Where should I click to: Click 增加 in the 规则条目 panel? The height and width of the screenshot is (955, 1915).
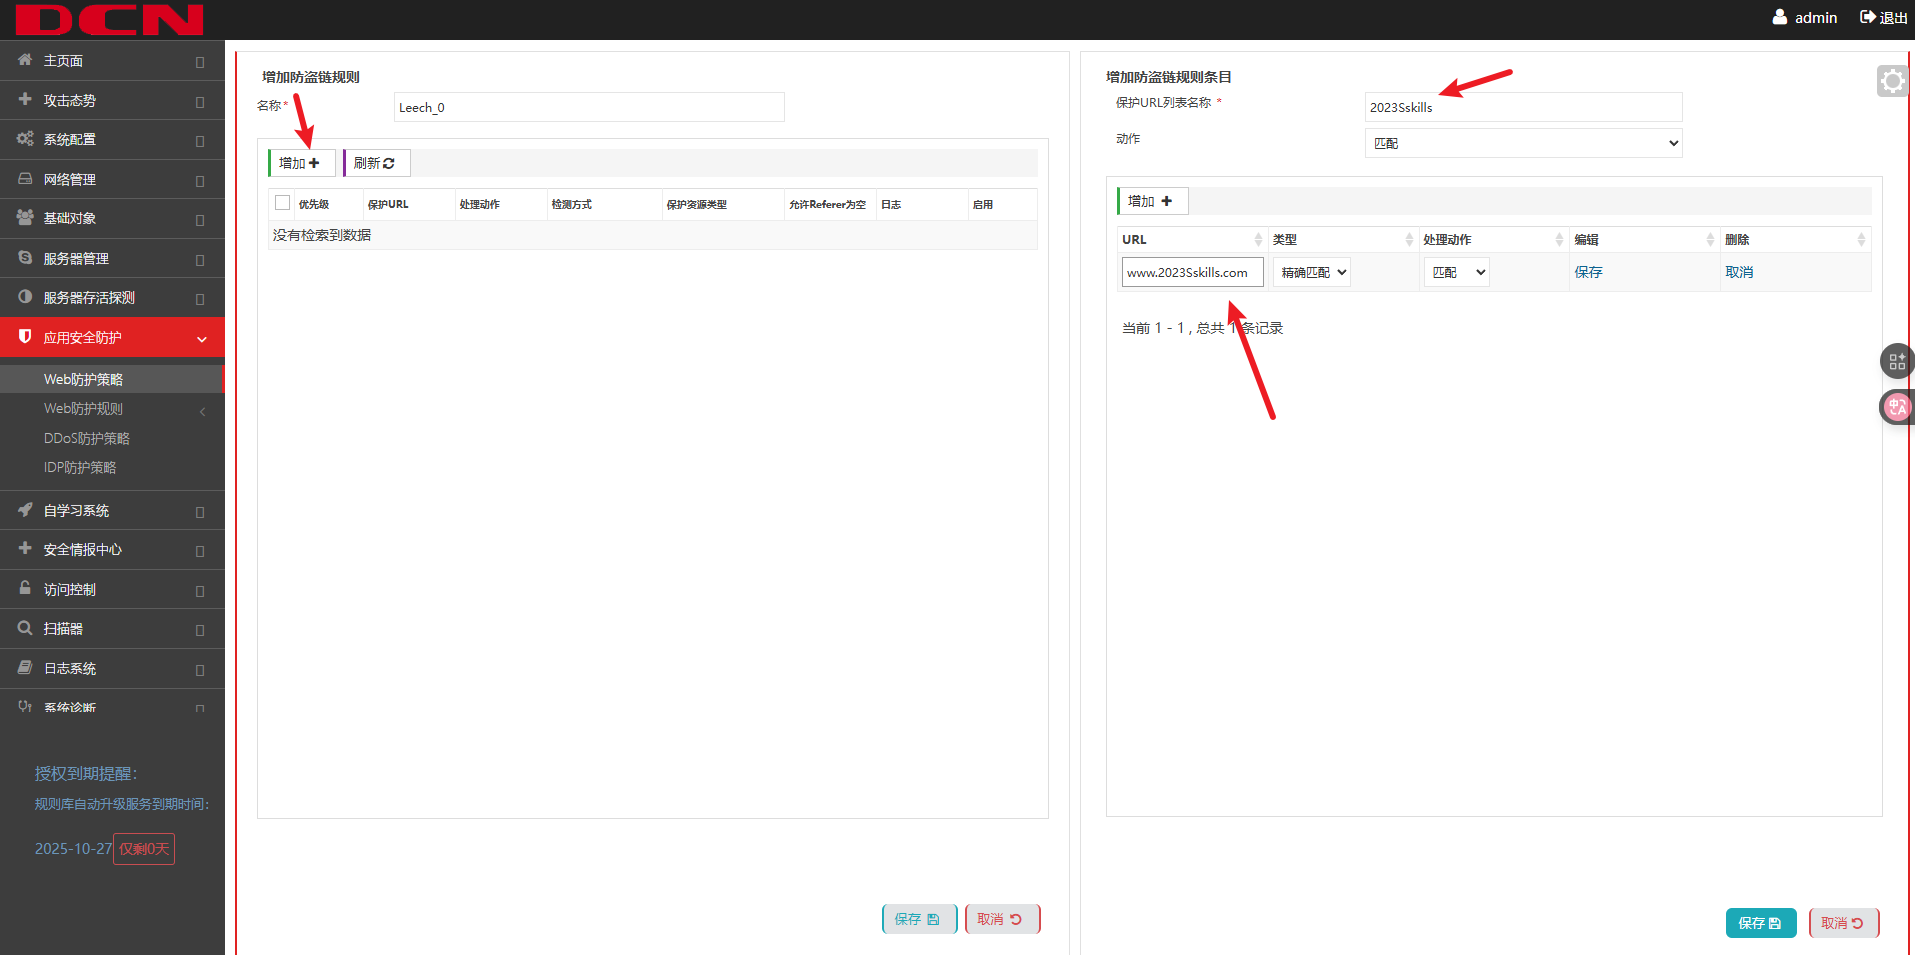pos(1152,201)
